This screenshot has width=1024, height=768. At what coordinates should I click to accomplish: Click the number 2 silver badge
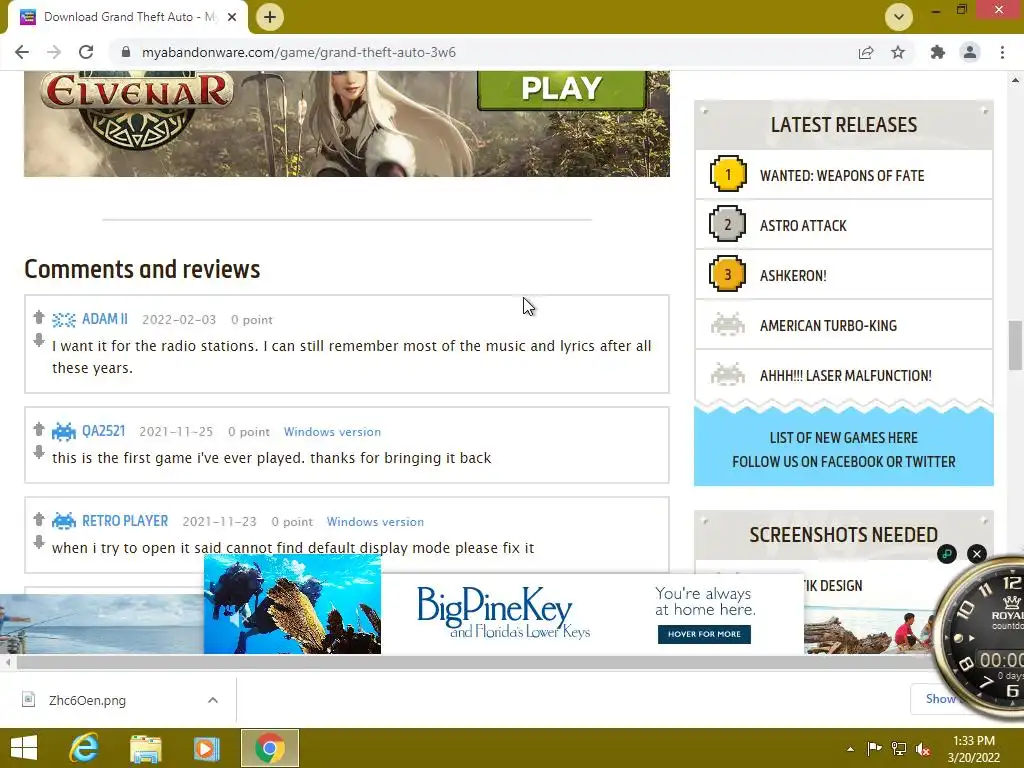[728, 224]
